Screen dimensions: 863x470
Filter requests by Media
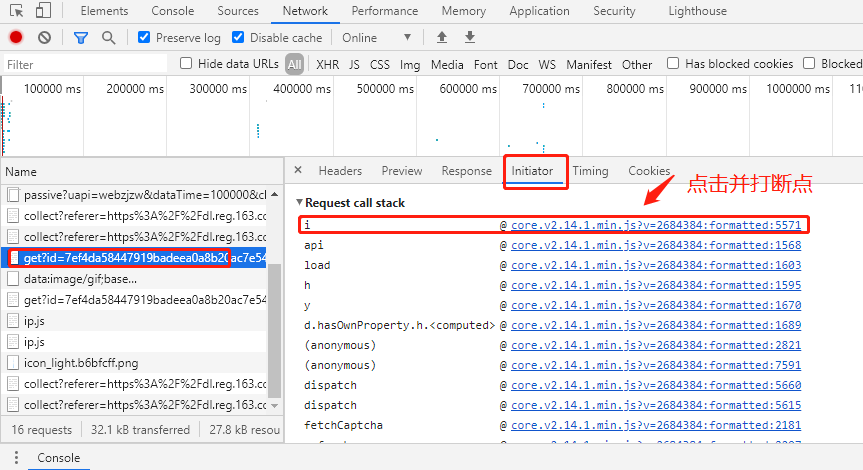click(x=447, y=64)
